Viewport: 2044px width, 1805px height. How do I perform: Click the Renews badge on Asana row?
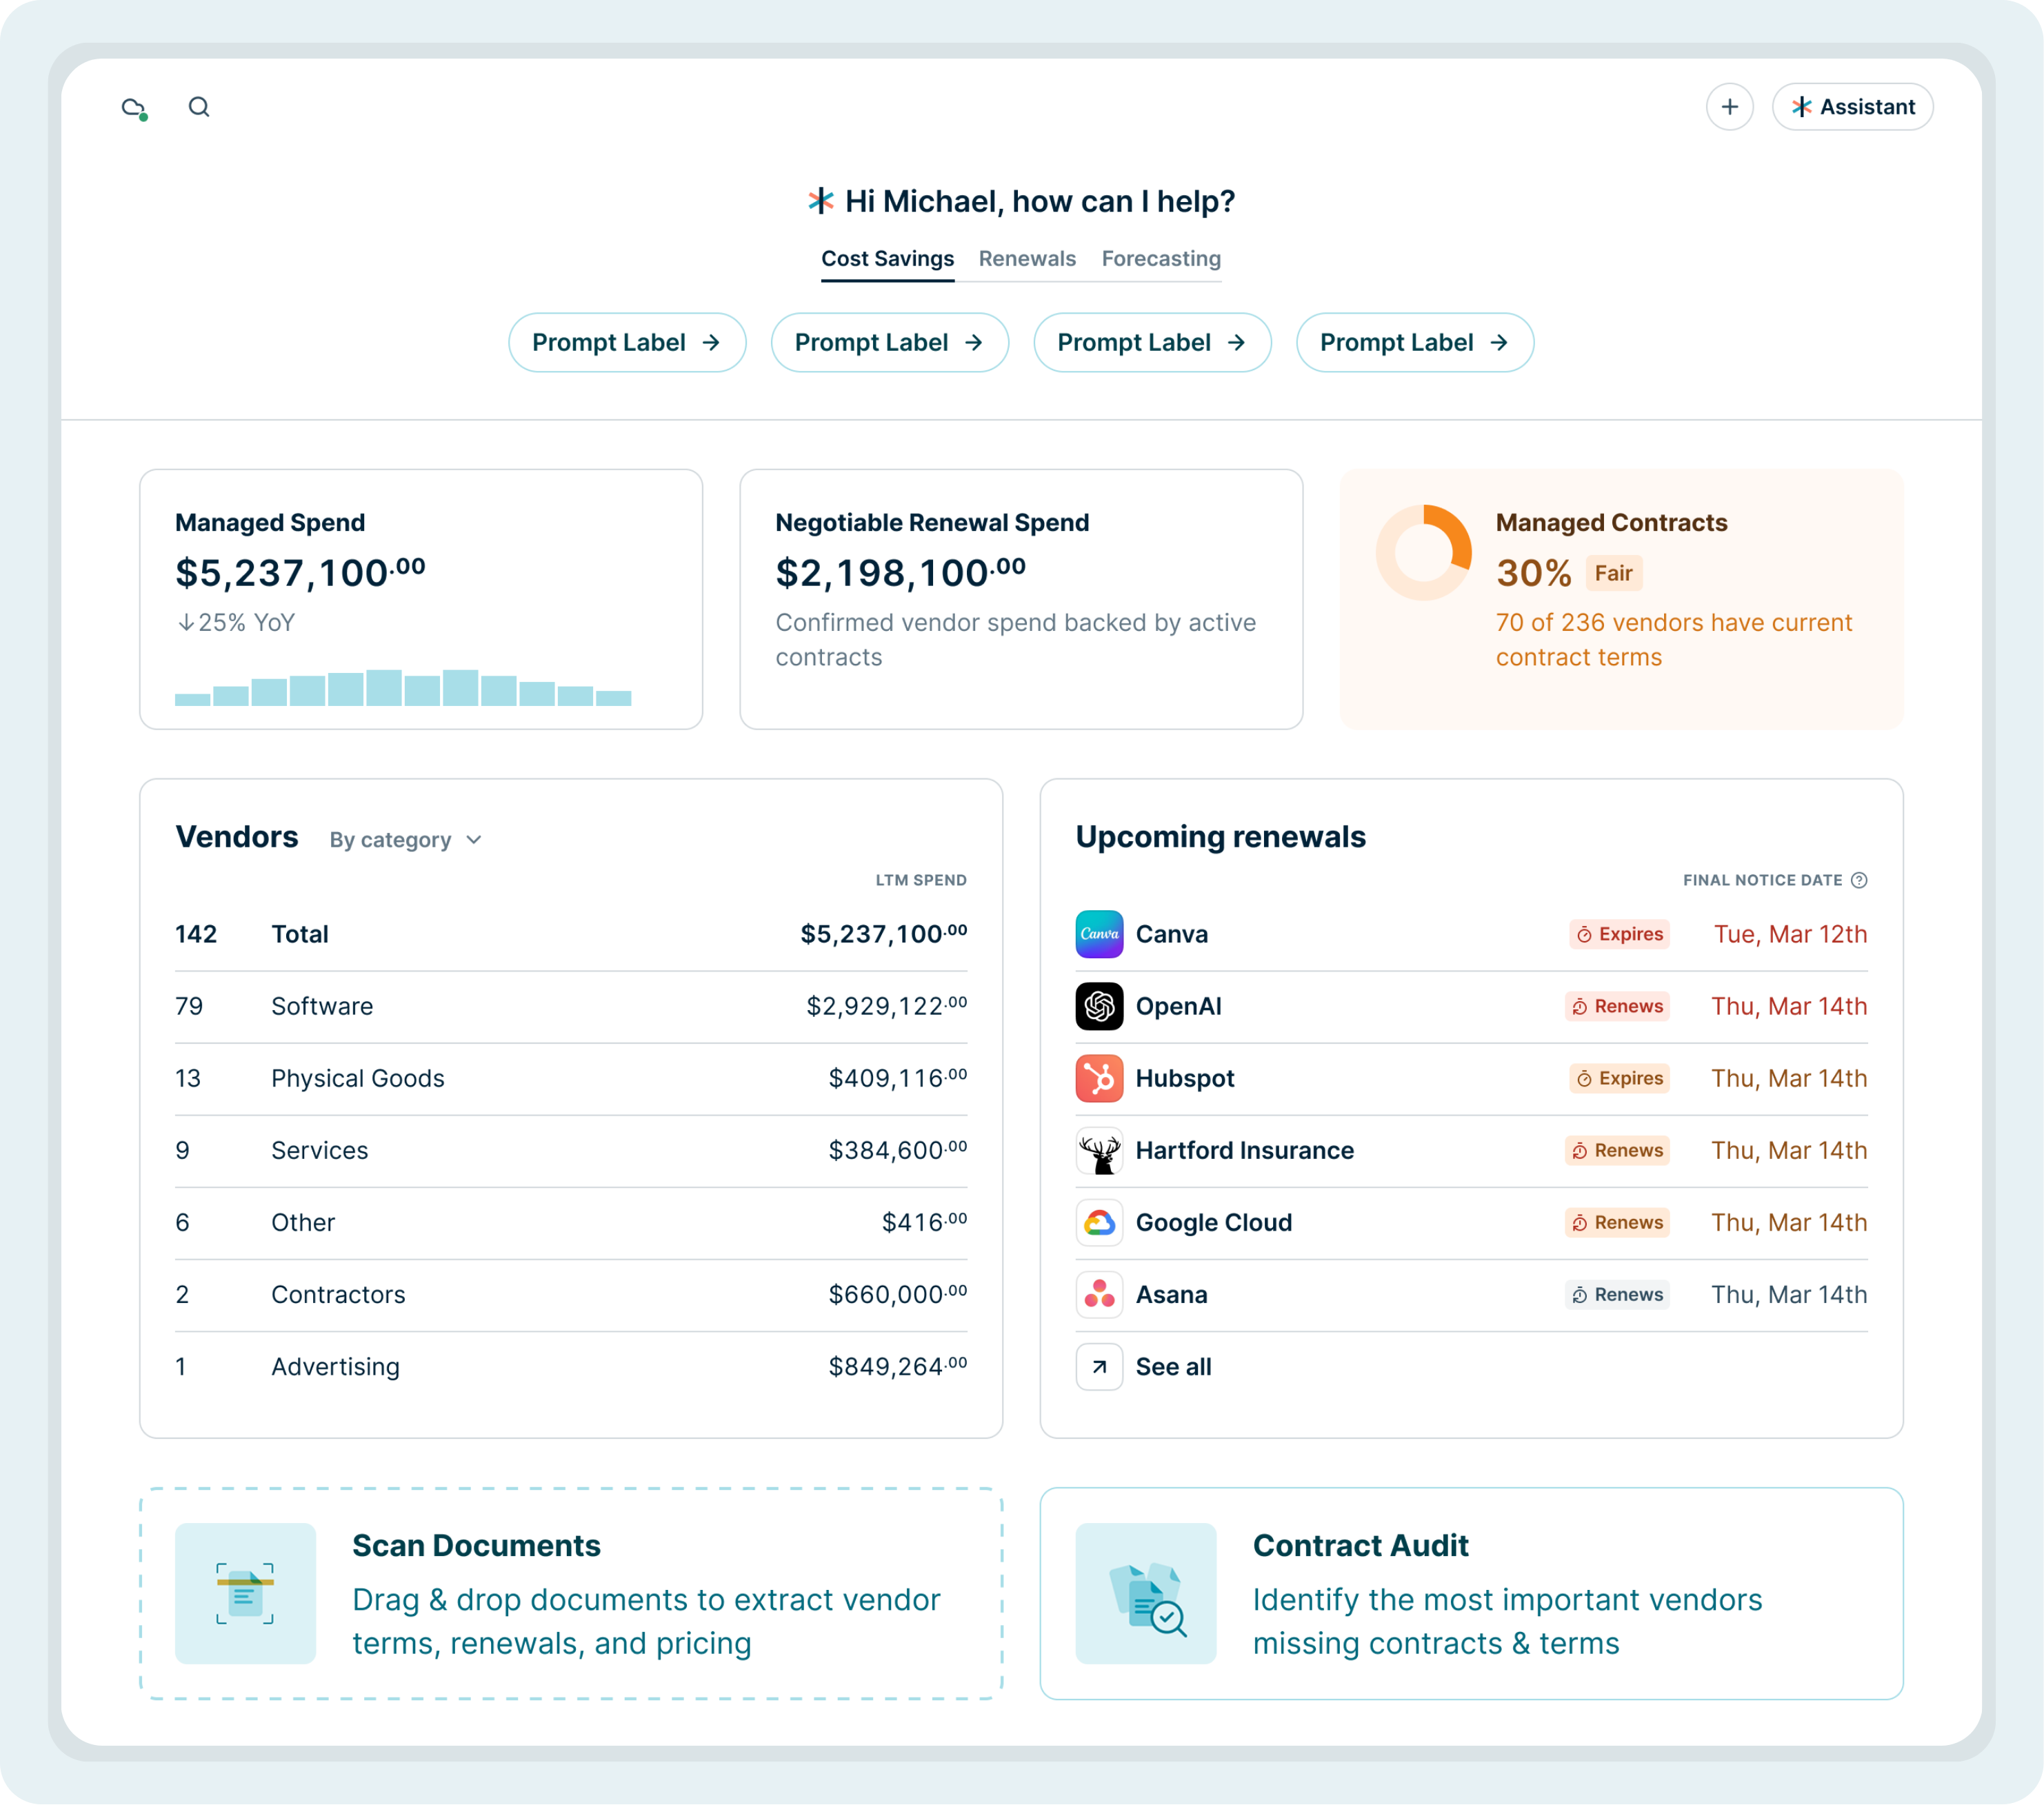tap(1617, 1294)
